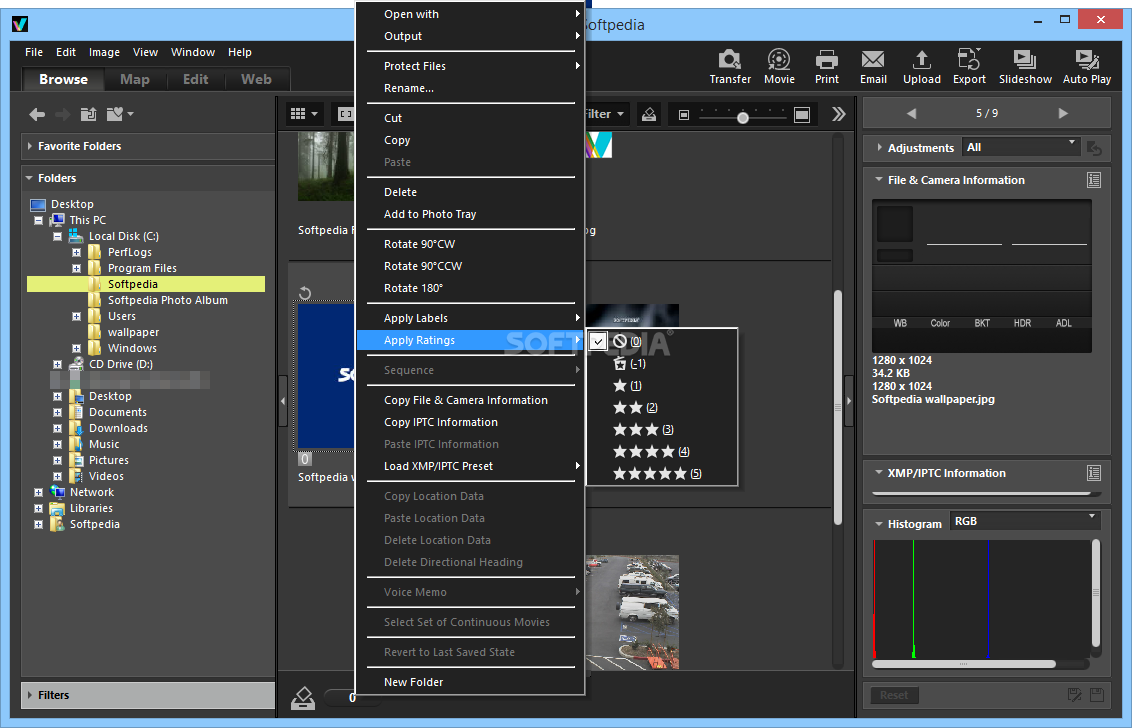The image size is (1132, 728).
Task: Toggle File & Camera Information list view
Action: pos(1094,180)
